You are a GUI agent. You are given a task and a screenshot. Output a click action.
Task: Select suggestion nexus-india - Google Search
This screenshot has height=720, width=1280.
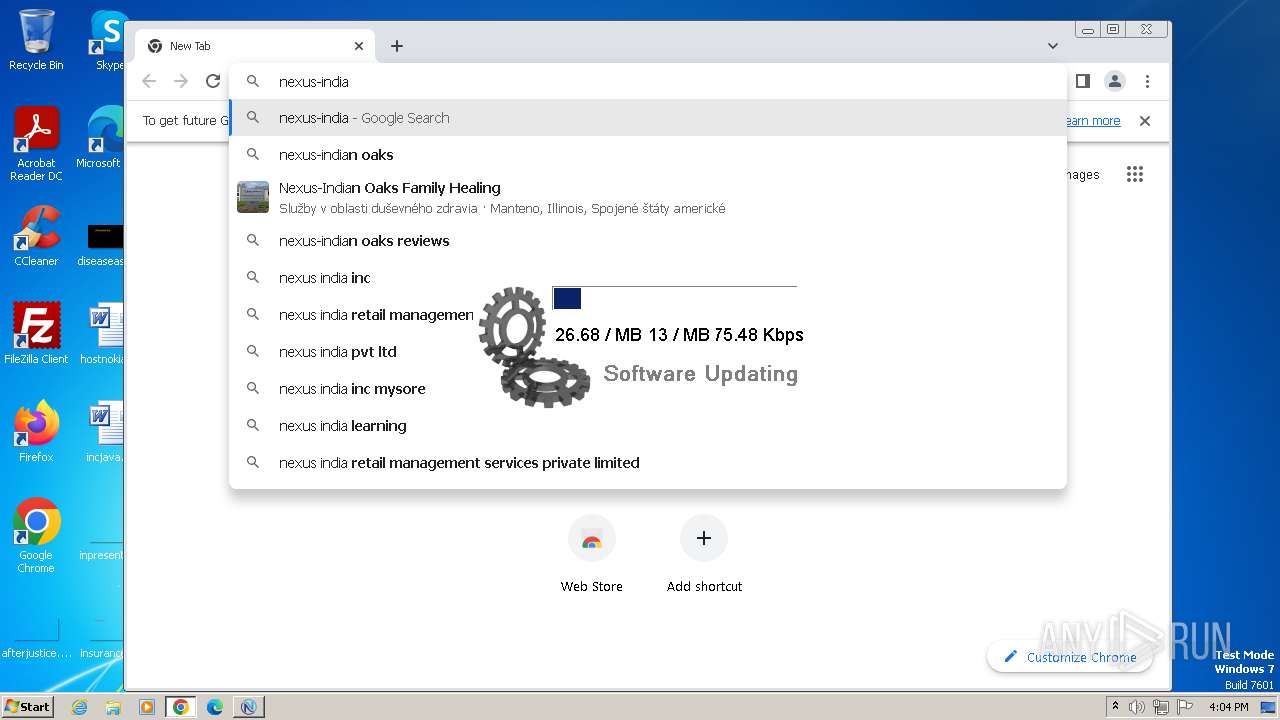point(648,118)
